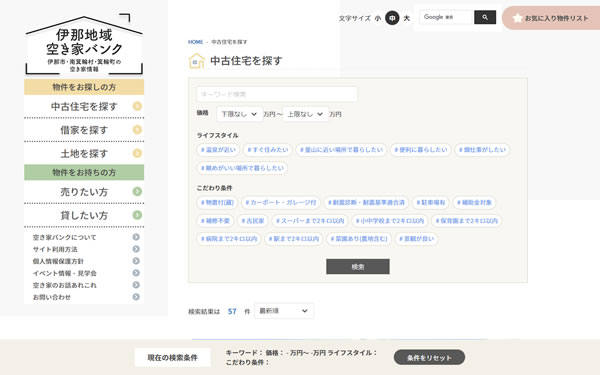Click the 現在の検索条件 button

tap(173, 357)
